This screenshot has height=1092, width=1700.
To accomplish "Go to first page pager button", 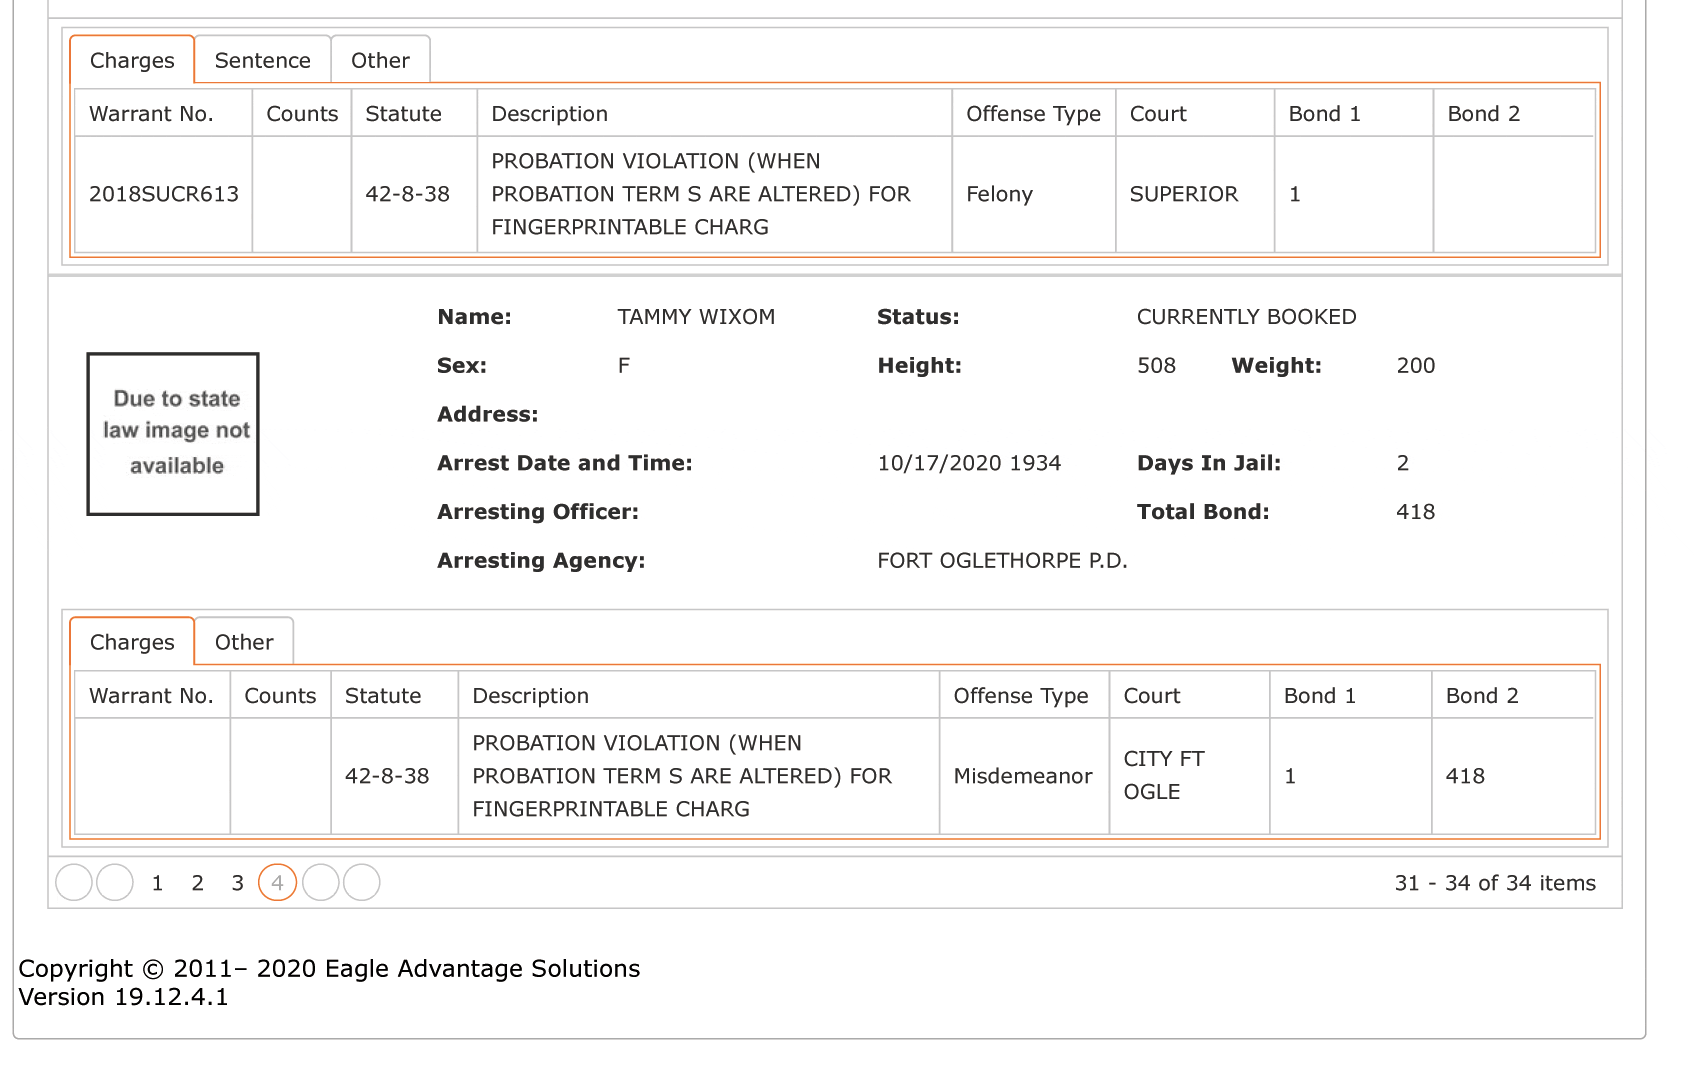I will (x=74, y=882).
